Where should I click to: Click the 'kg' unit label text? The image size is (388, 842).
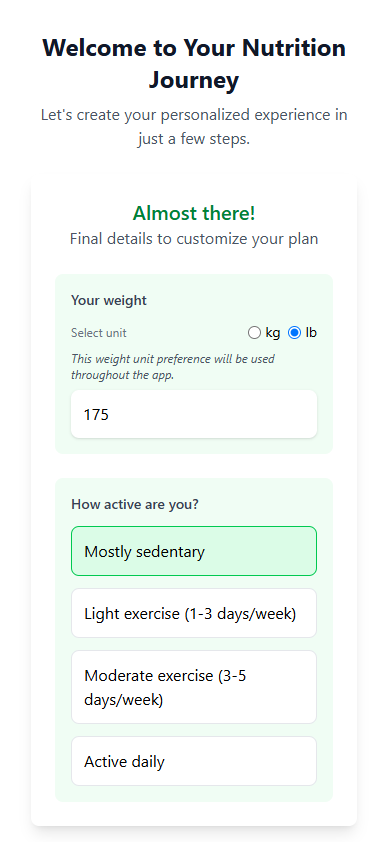(x=273, y=333)
